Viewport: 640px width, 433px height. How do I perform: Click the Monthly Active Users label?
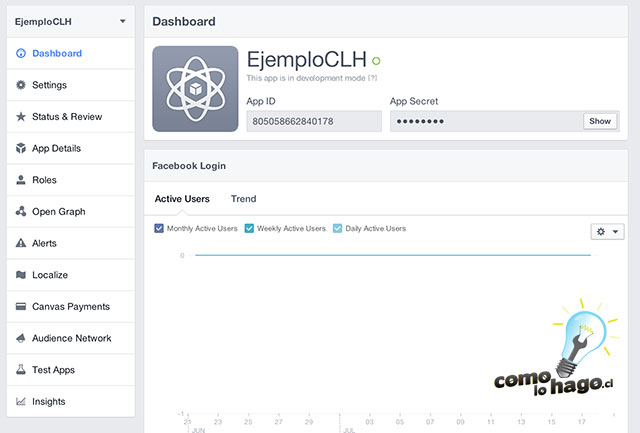(x=202, y=229)
